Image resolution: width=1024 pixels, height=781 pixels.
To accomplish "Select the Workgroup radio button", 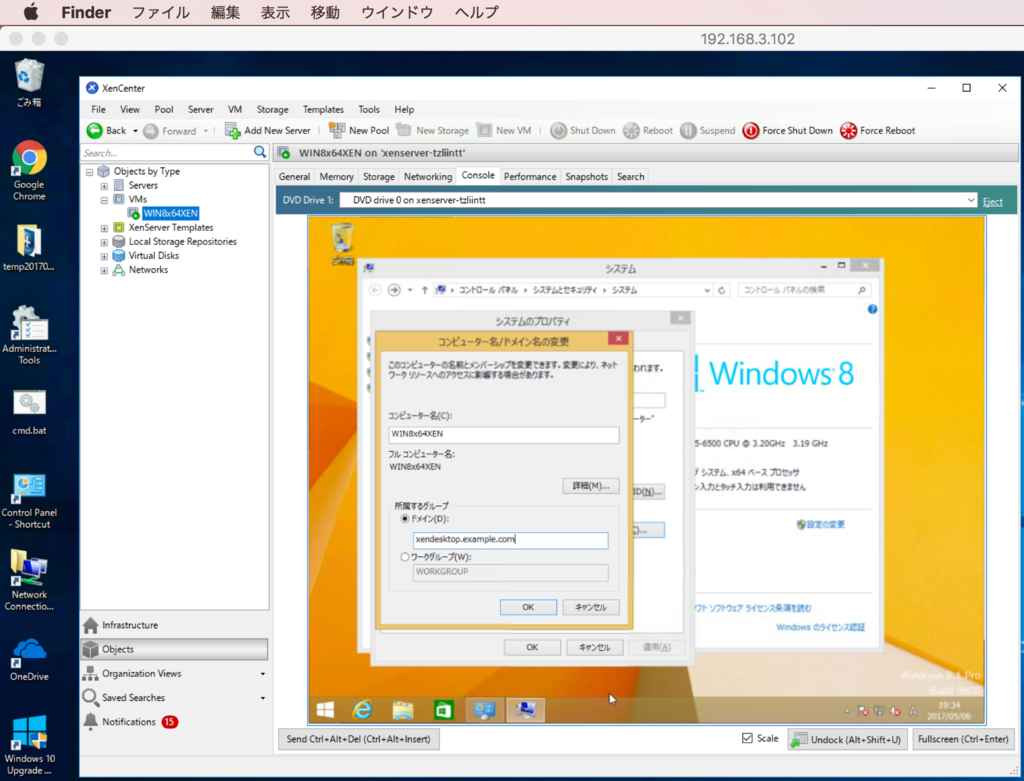I will tap(405, 557).
